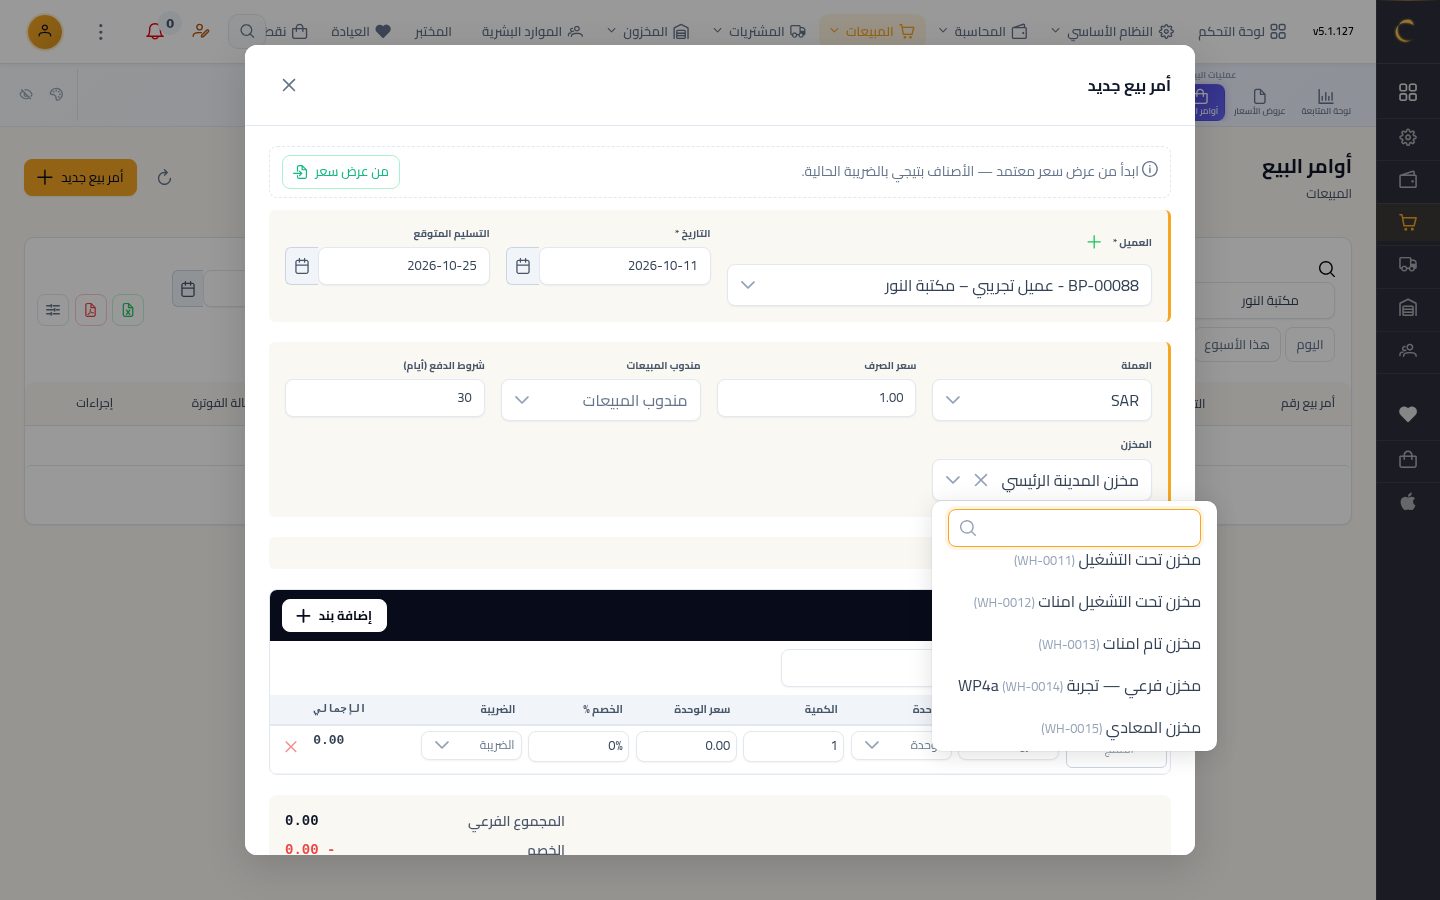Delete the line item with the red X
The height and width of the screenshot is (900, 1440).
coord(291,746)
